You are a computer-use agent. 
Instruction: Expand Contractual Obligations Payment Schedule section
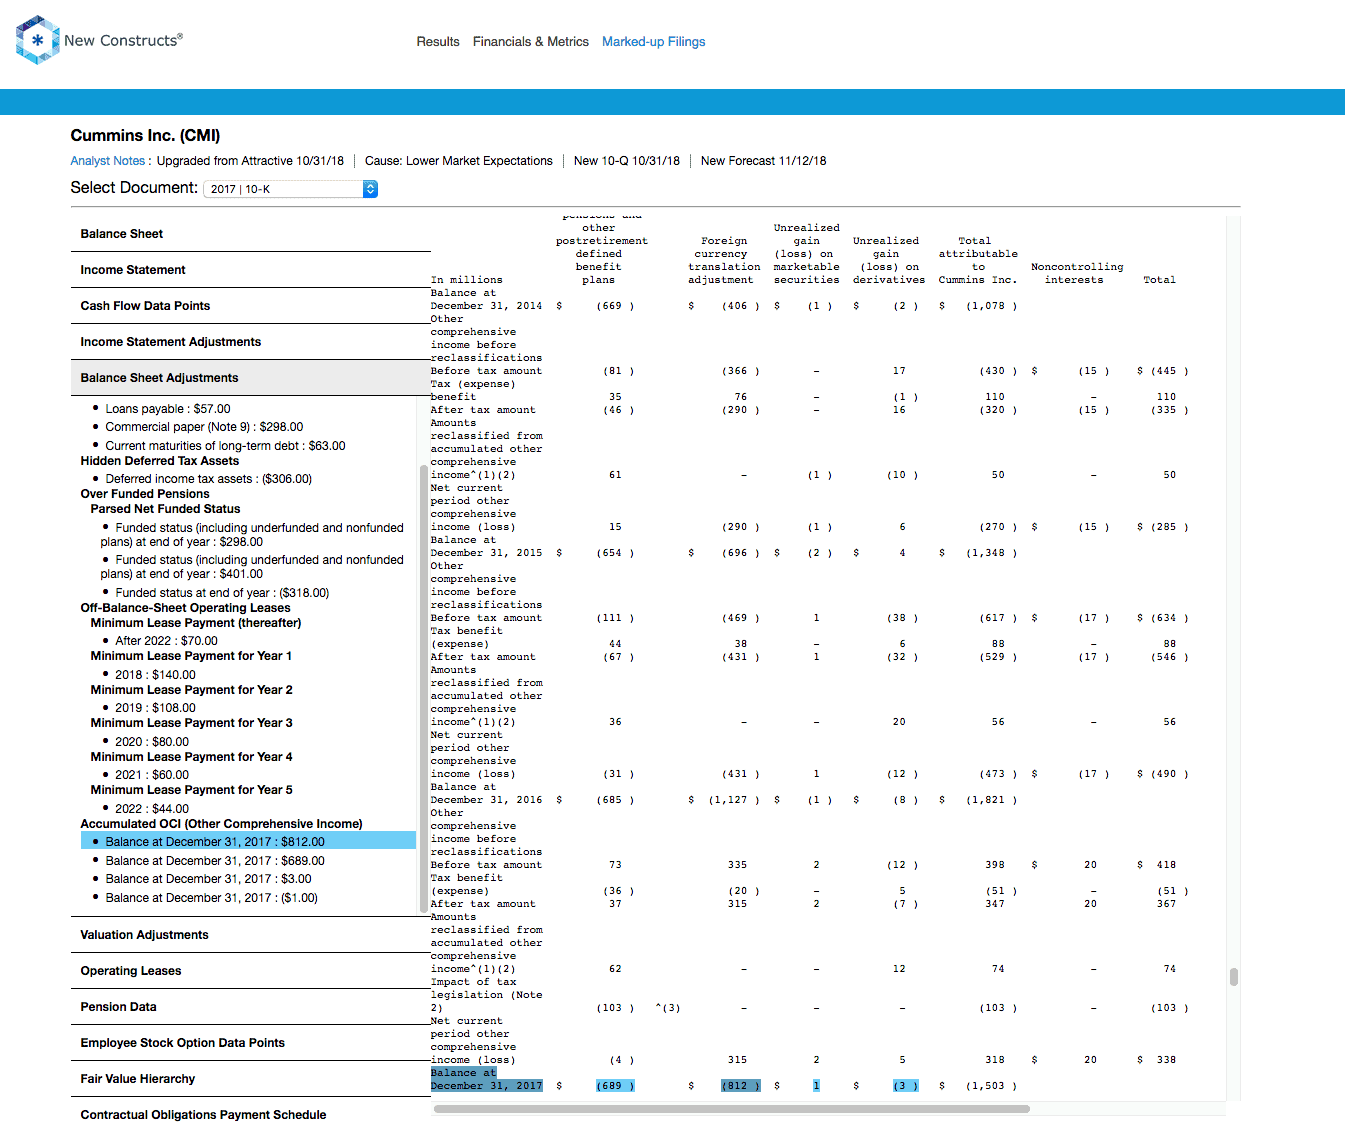(x=250, y=1114)
